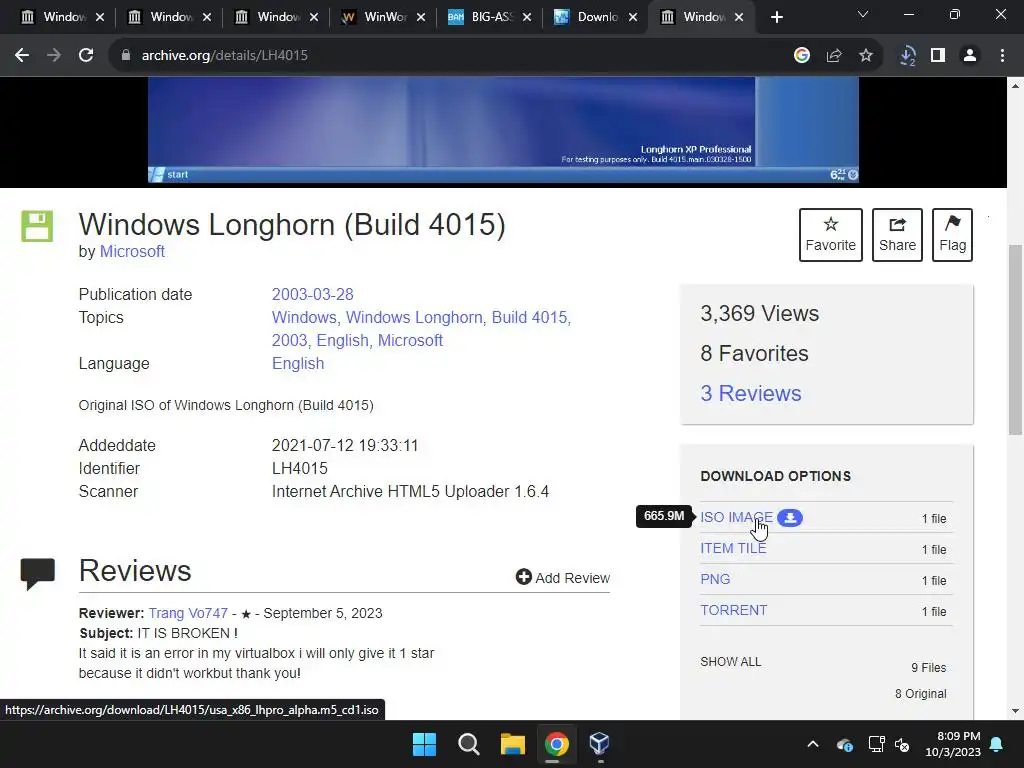1024x768 pixels.
Task: Reload the archive.org page
Action: (86, 56)
